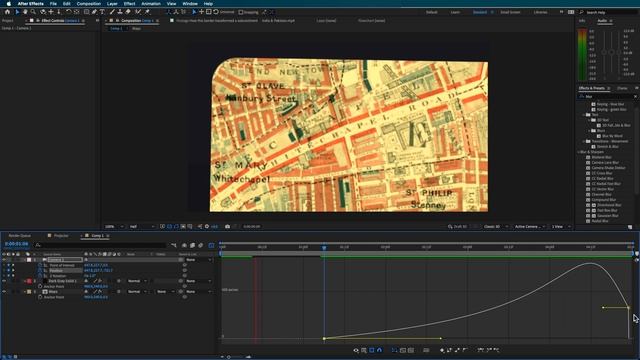Open the Classic 3D renderer dropdown
This screenshot has height=360, width=640.
pos(495,227)
